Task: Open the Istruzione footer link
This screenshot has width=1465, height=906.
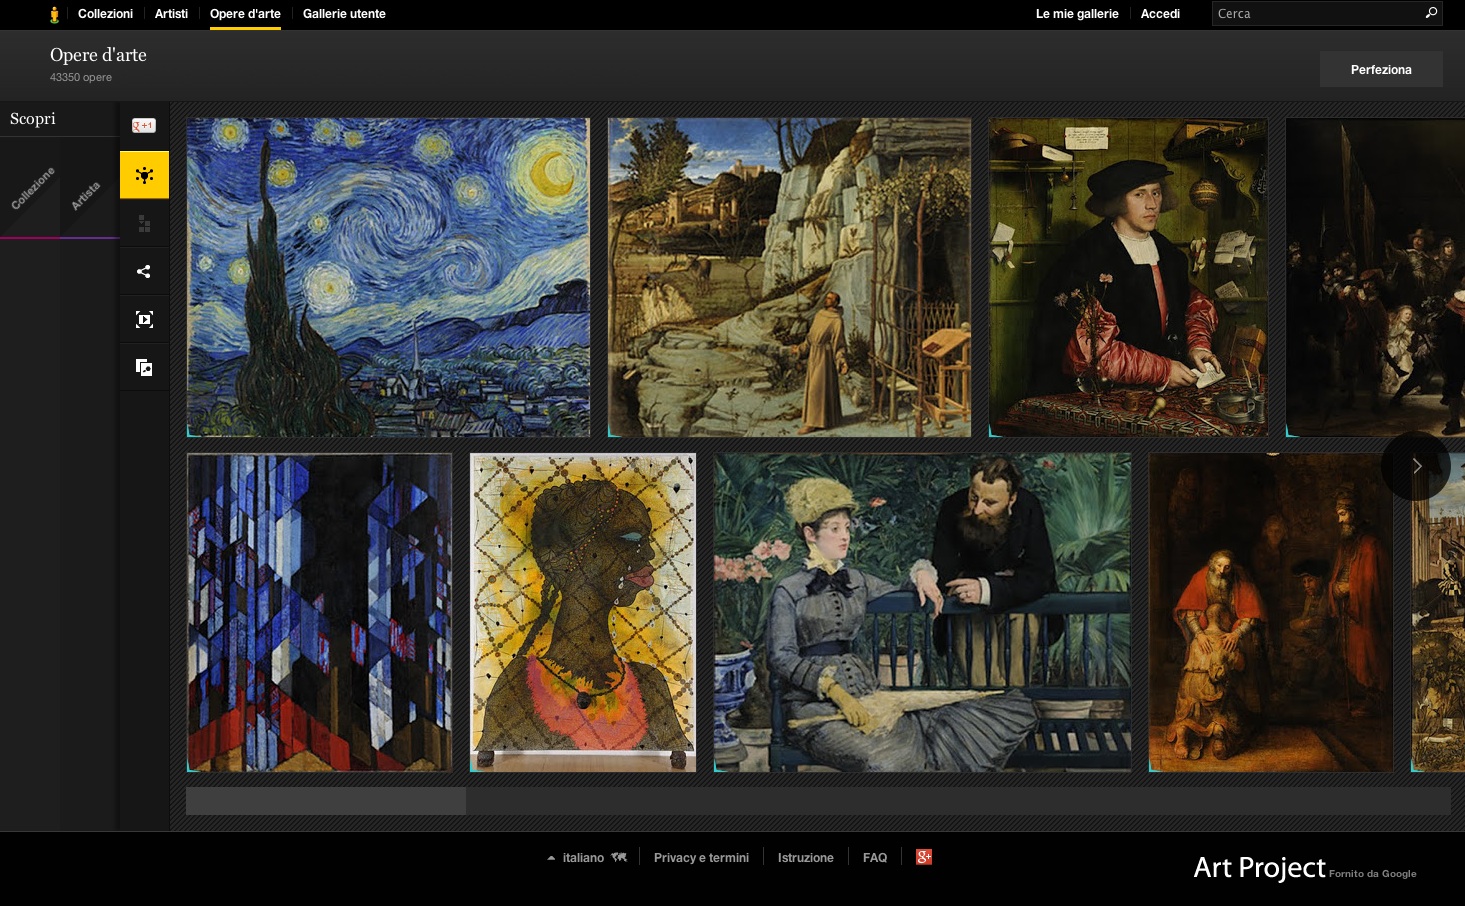Action: [805, 858]
